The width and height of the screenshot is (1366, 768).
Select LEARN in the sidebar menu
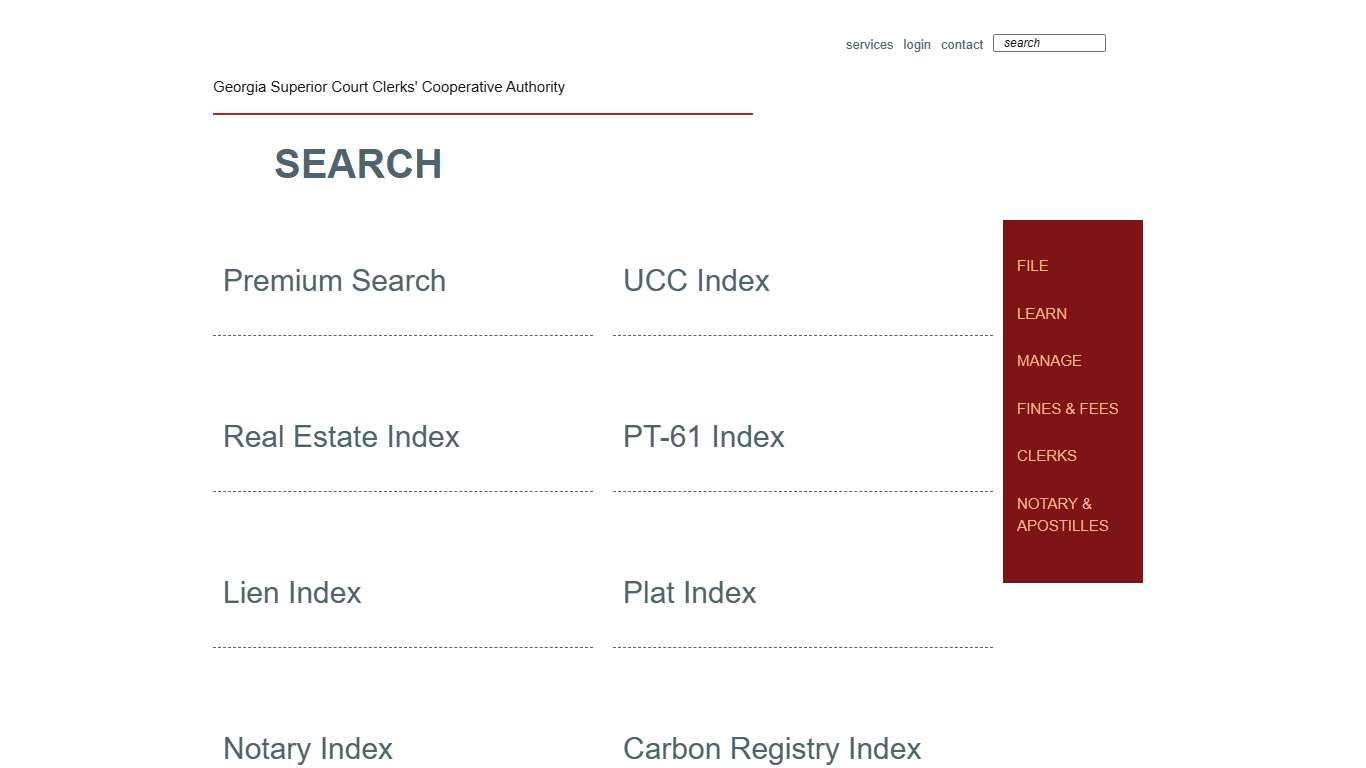(1042, 314)
